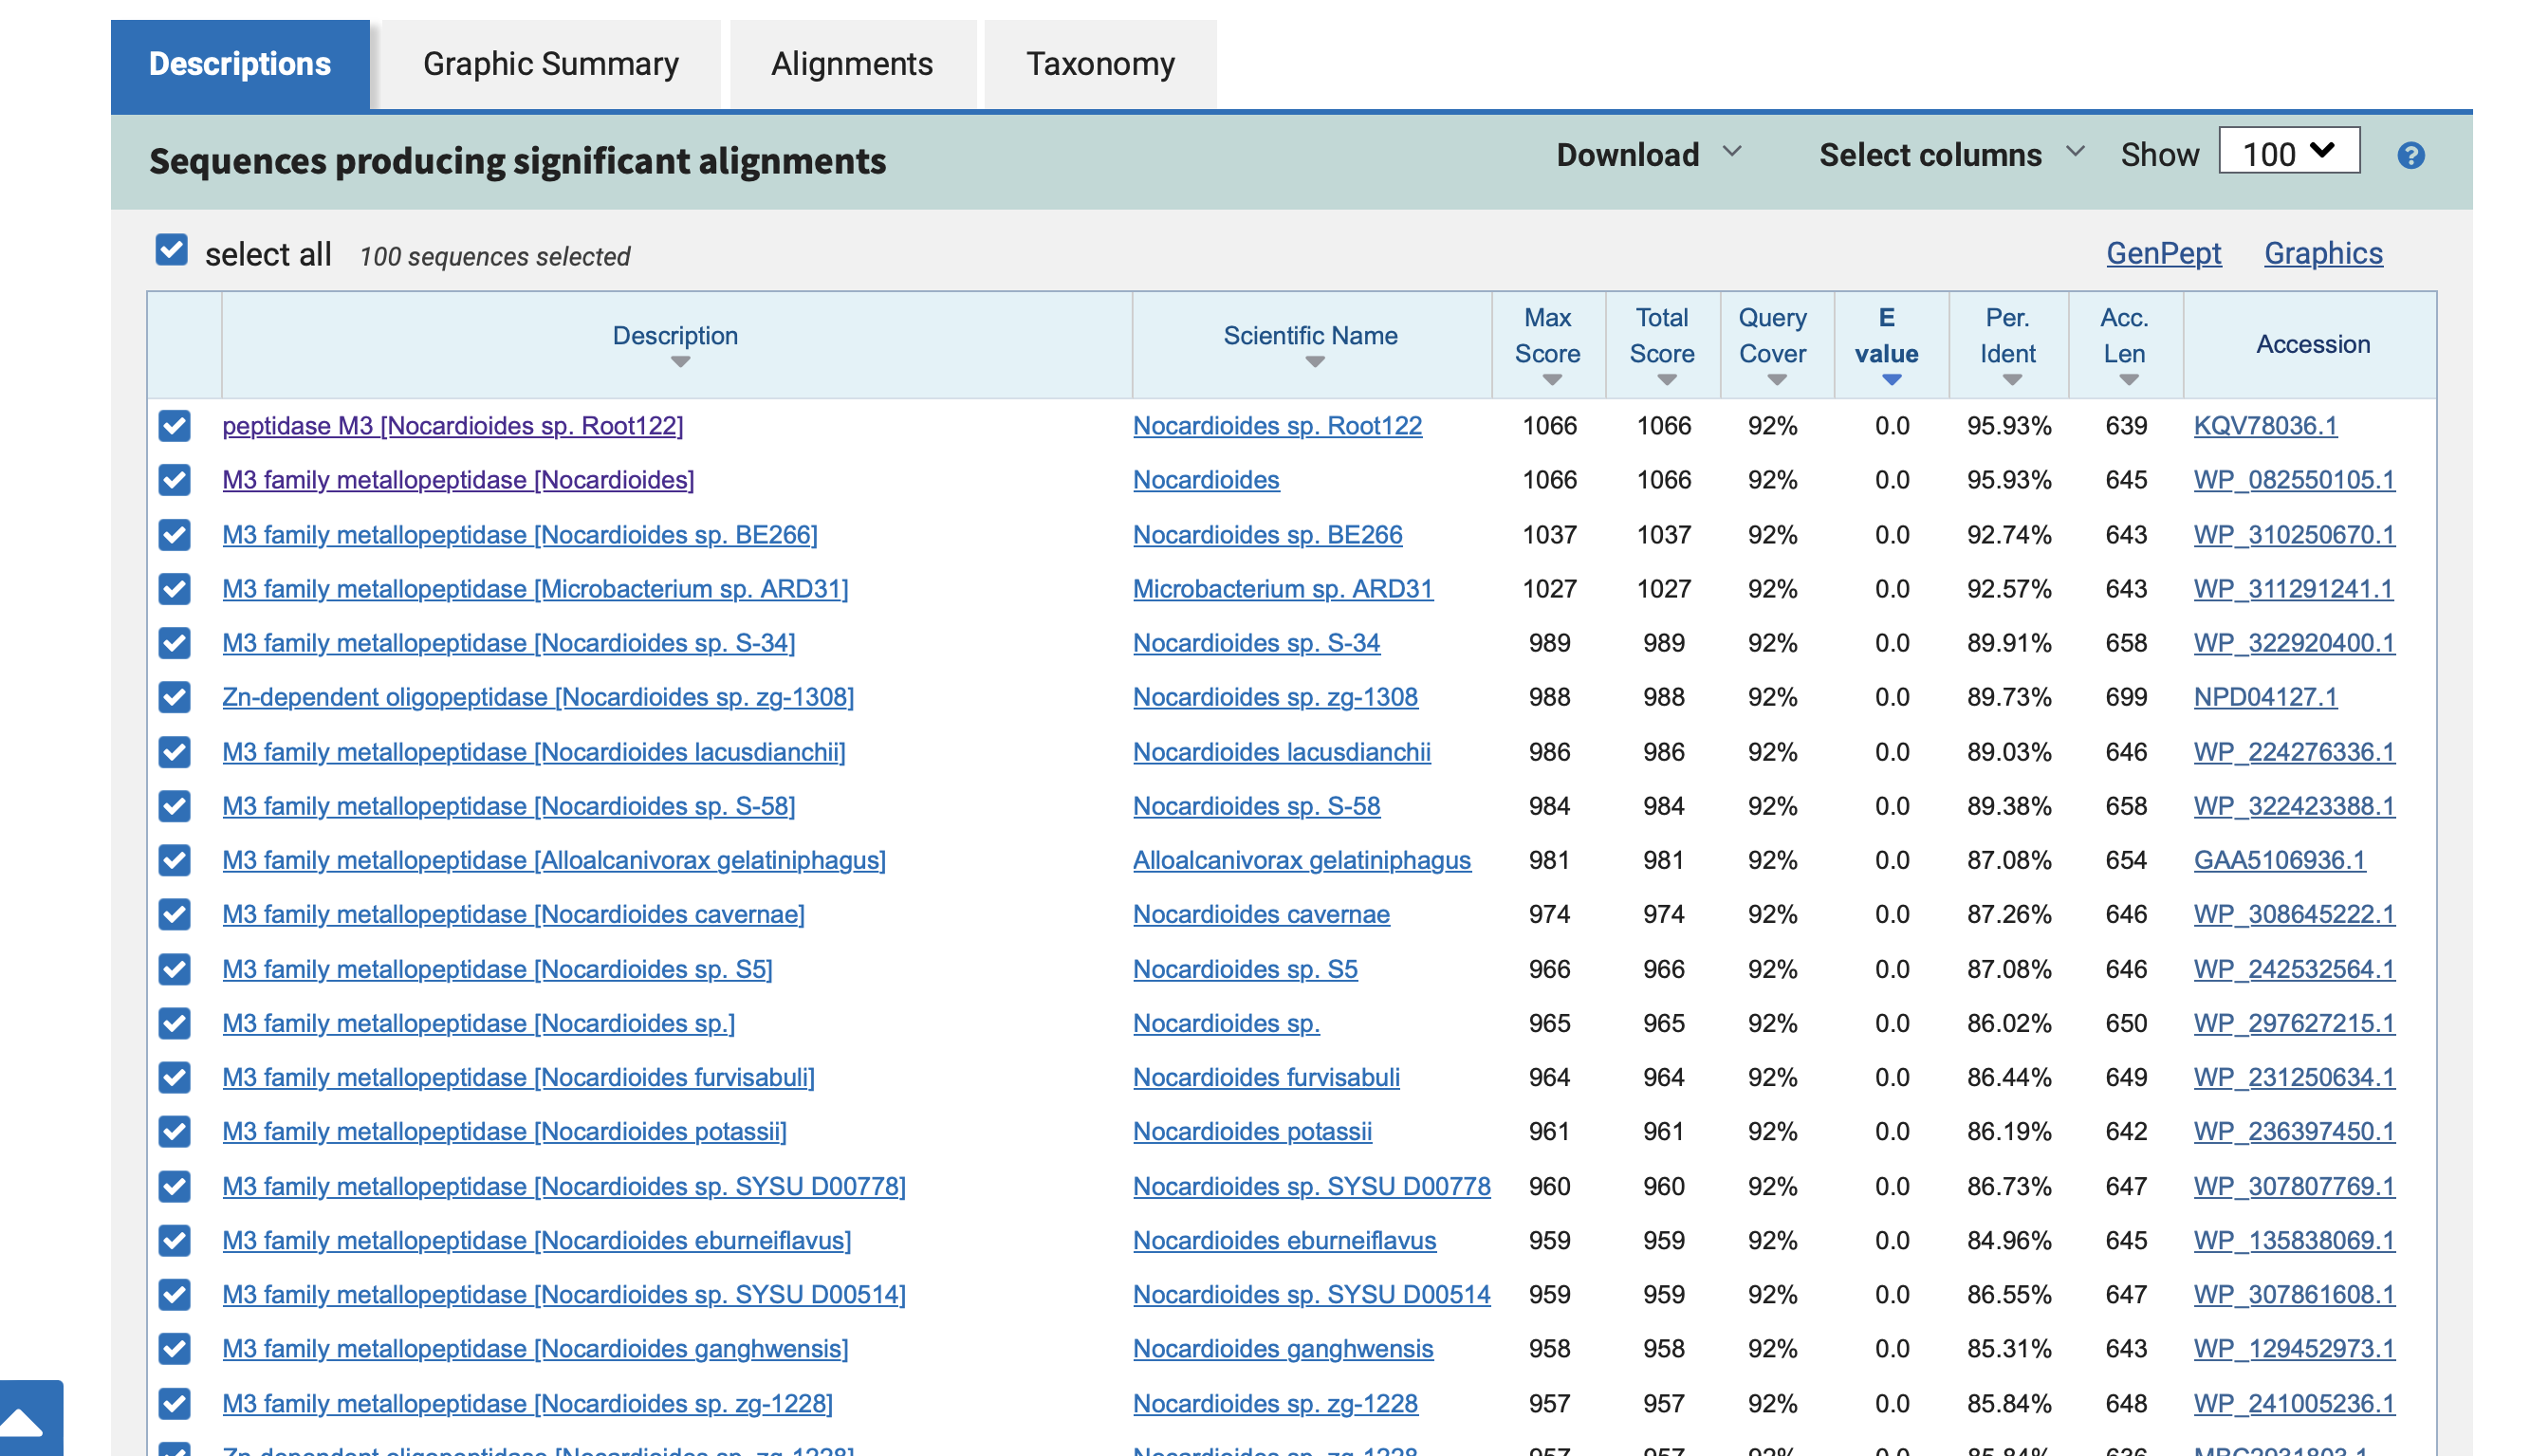Open M3 family metallopeptidase [Nocardioides] description link
The height and width of the screenshot is (1456, 2530).
tap(458, 480)
